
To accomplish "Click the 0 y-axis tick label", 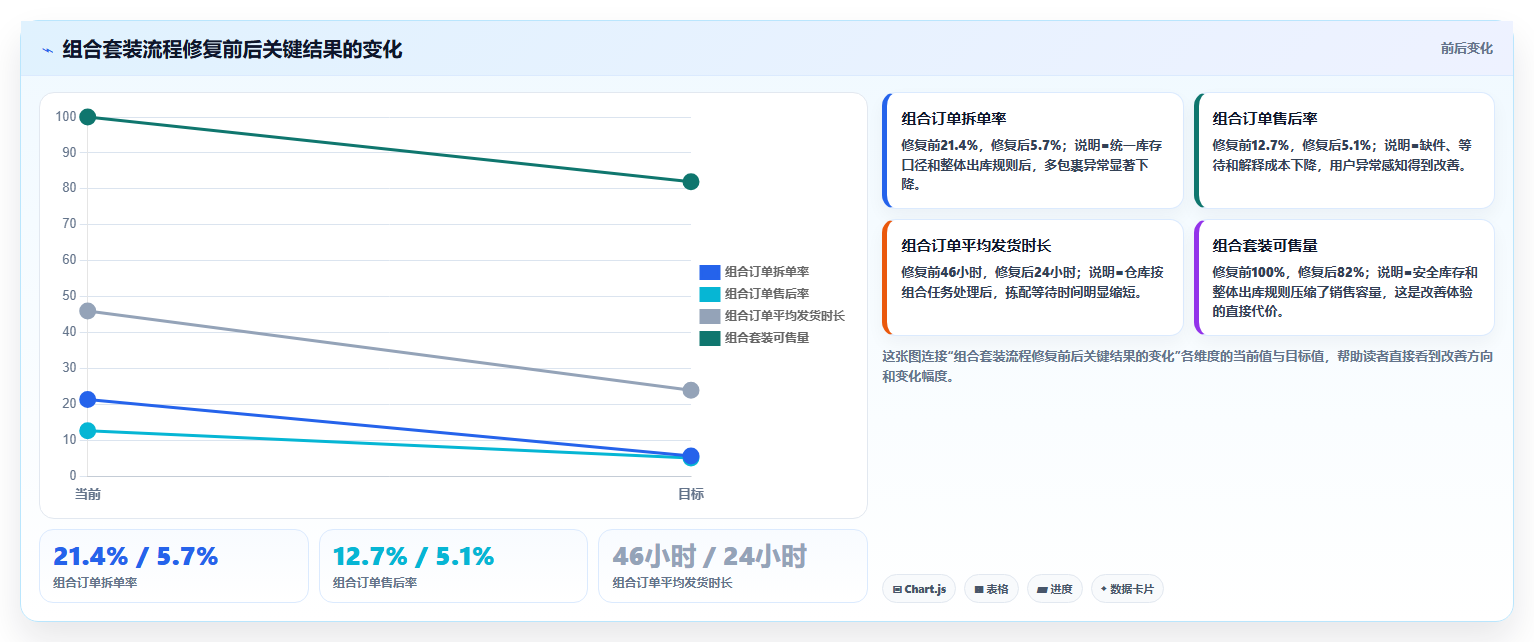I will click(x=73, y=476).
